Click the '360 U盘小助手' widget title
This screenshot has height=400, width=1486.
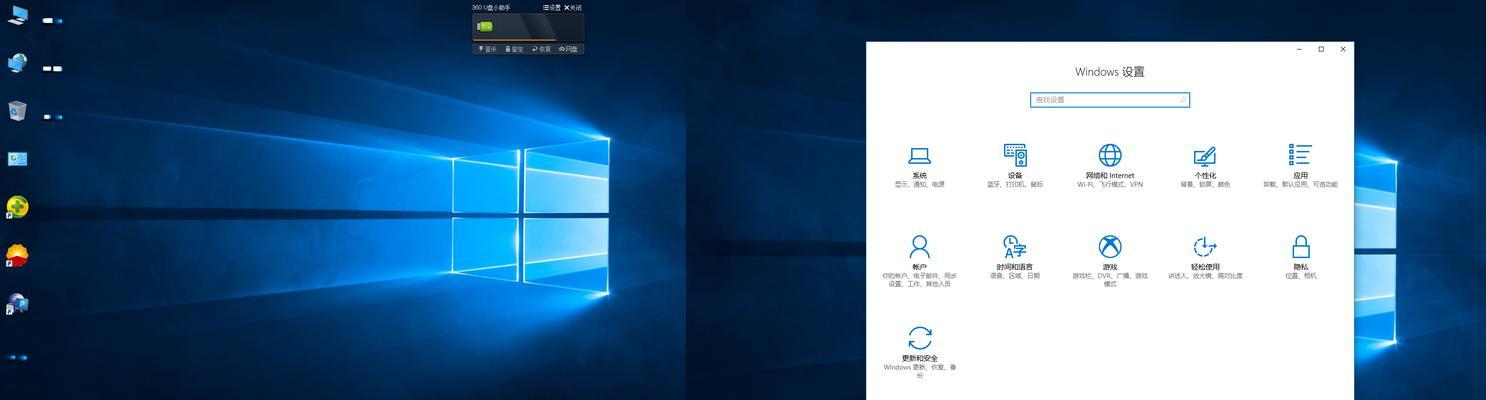point(491,7)
